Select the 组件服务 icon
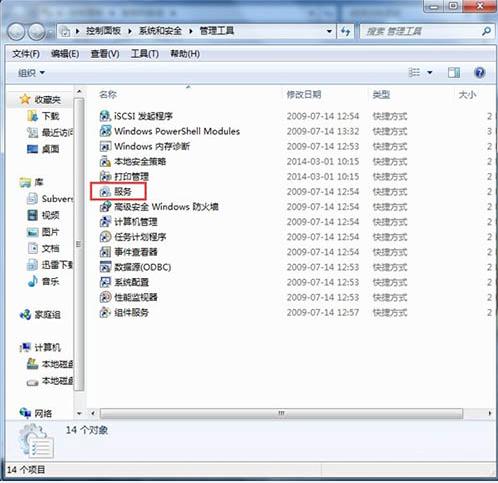498x483 pixels. point(105,312)
